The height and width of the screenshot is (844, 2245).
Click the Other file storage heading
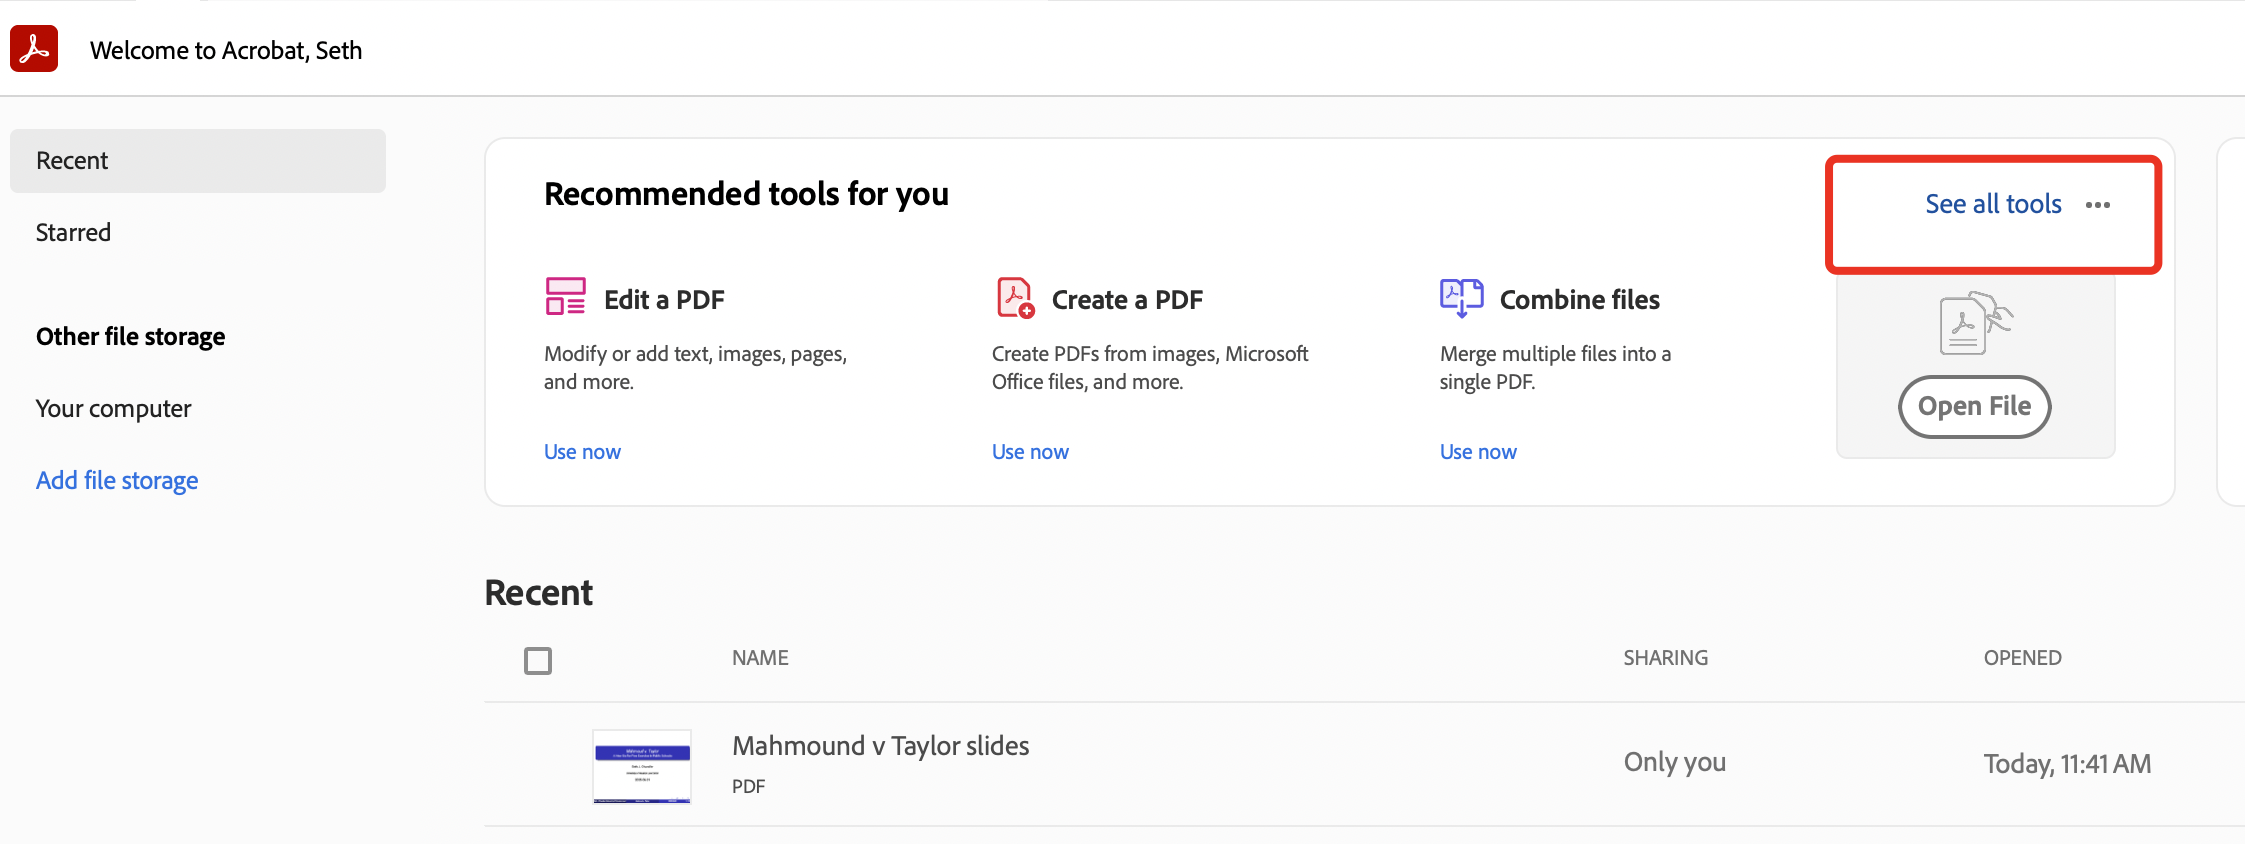point(131,337)
